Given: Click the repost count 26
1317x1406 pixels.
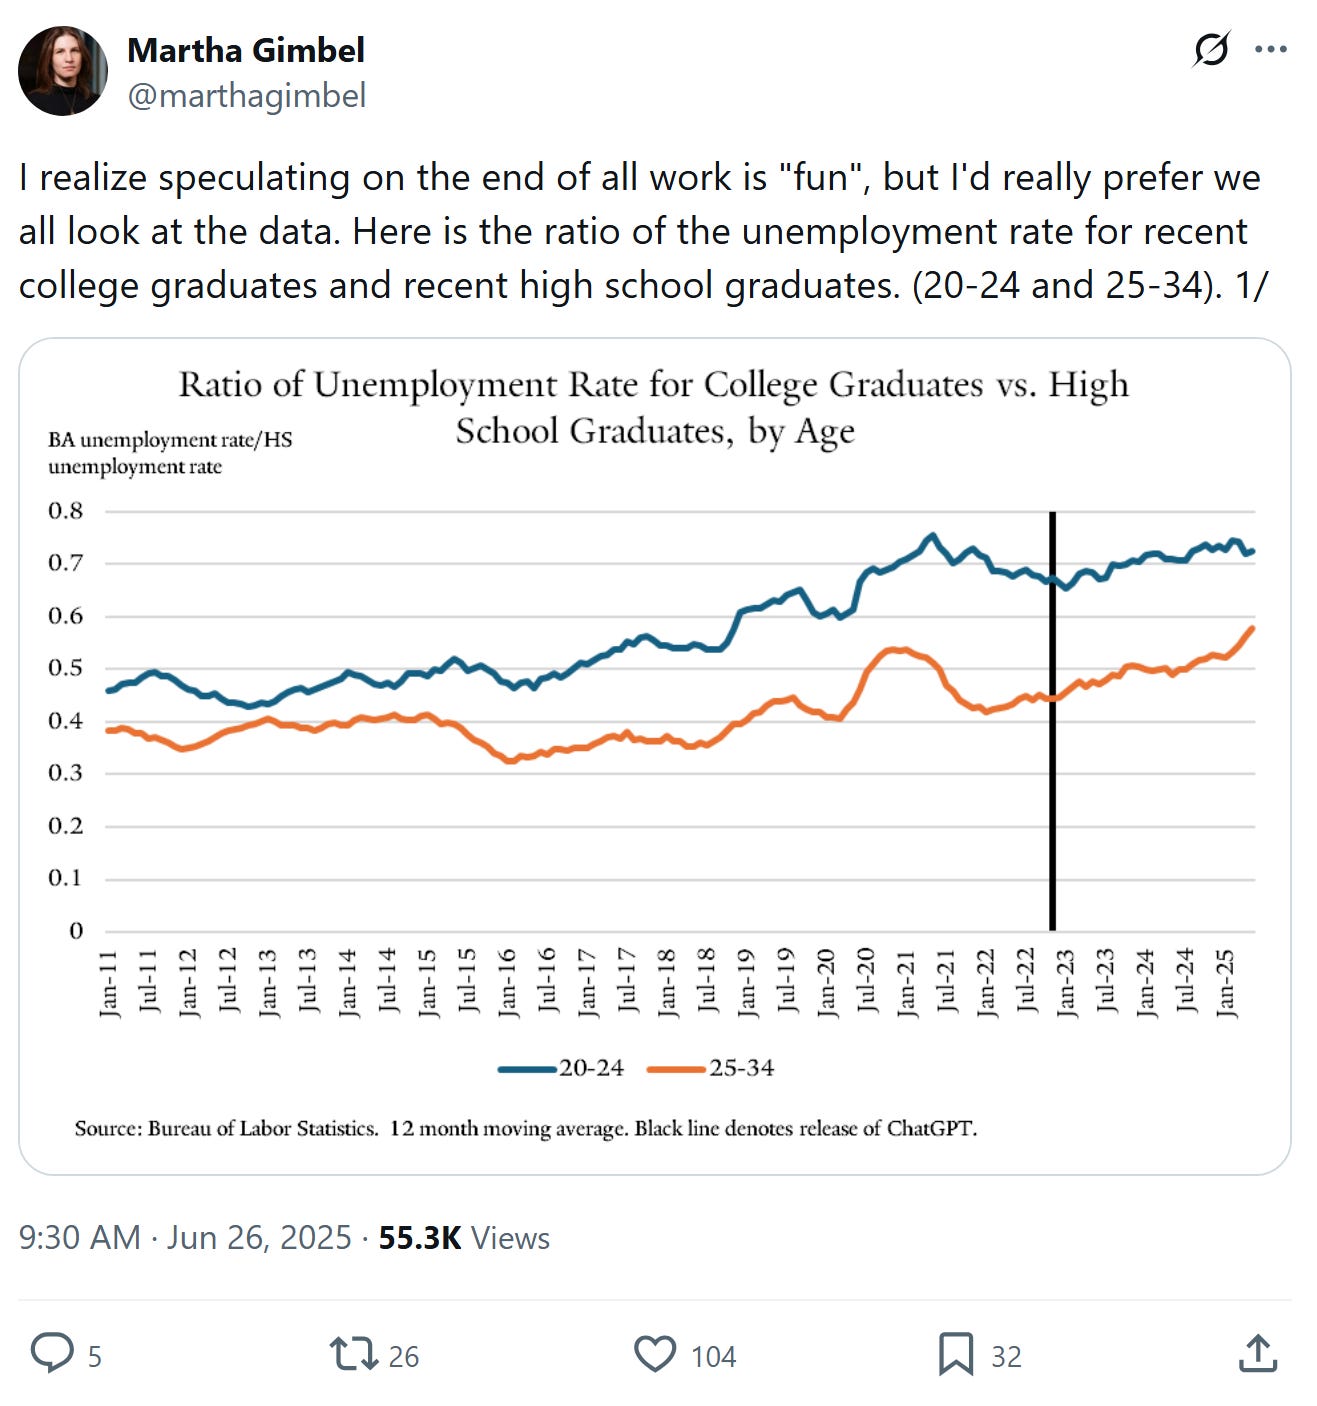Looking at the screenshot, I should (403, 1356).
